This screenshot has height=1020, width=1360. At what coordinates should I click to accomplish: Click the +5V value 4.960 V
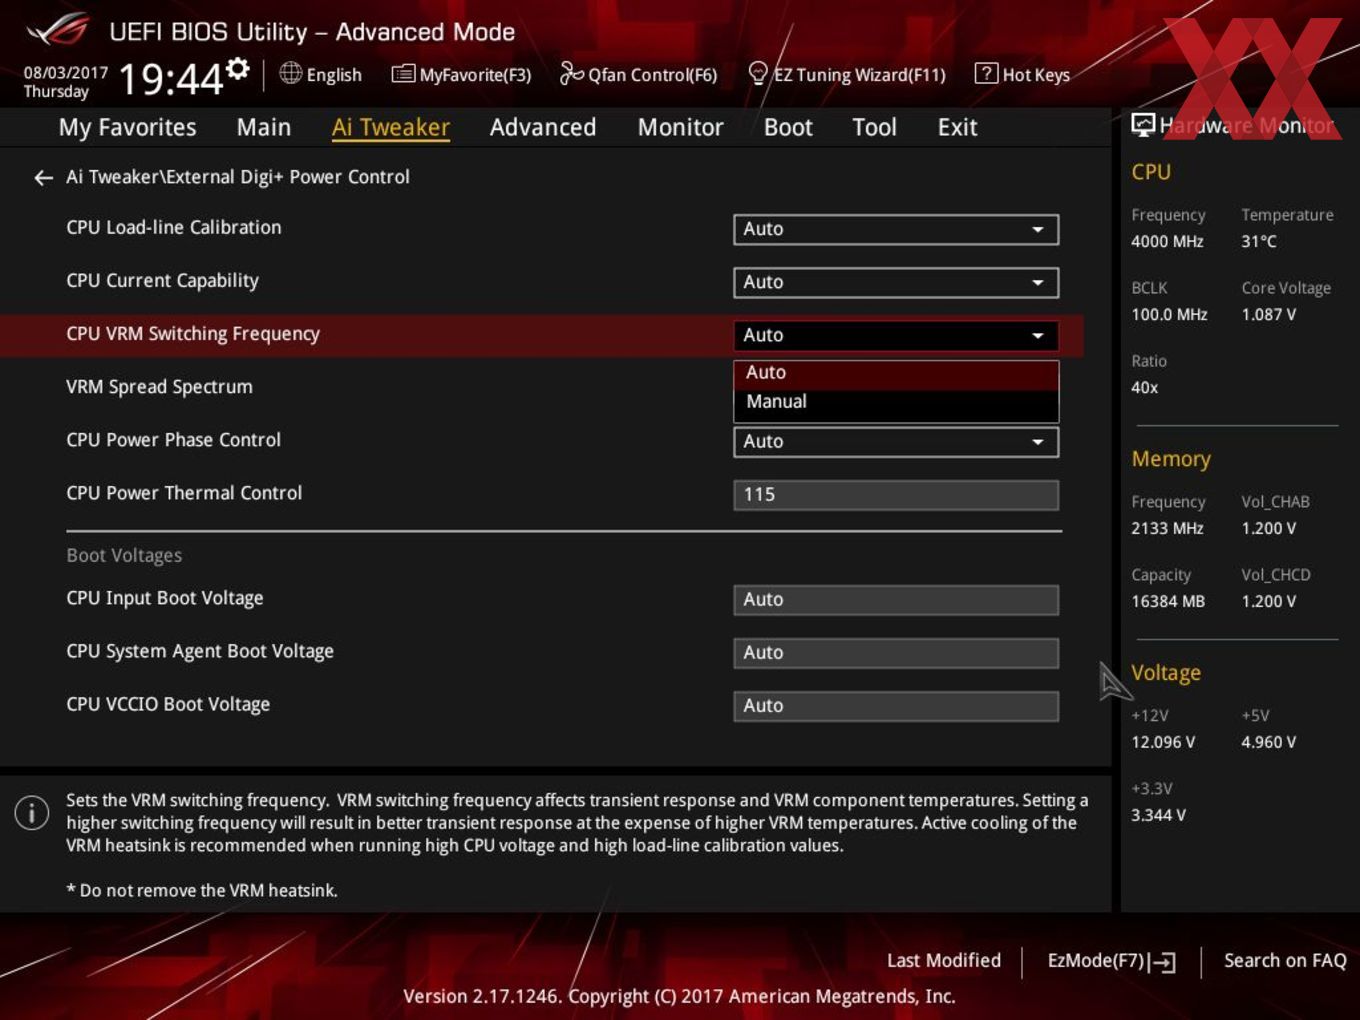[x=1269, y=742]
